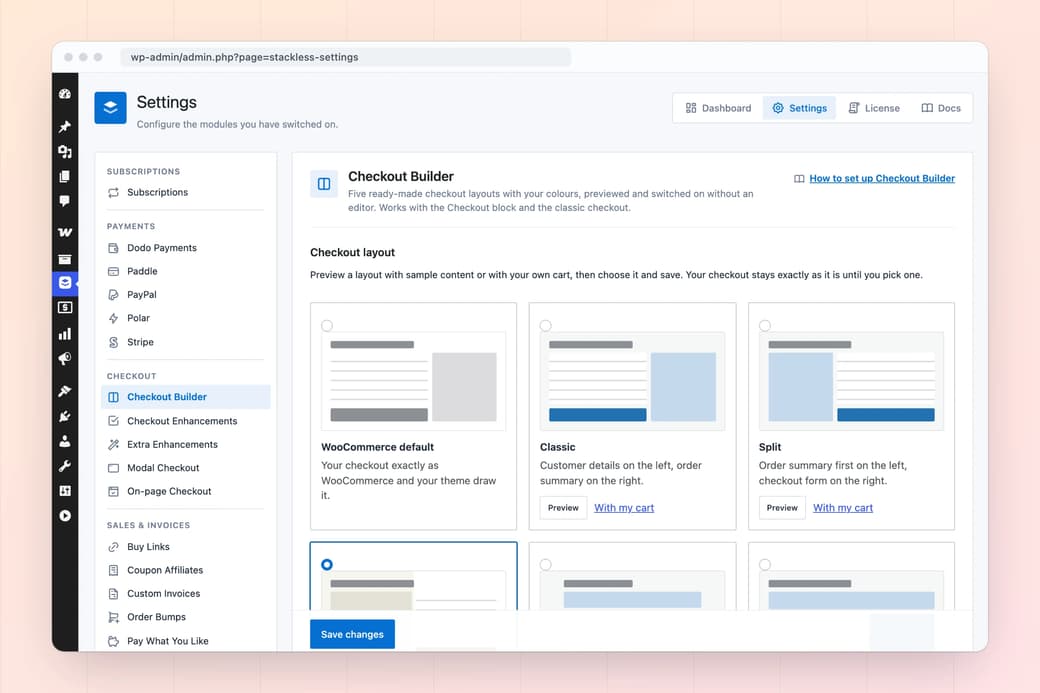
Task: Open PayPal payment settings
Action: click(x=185, y=294)
